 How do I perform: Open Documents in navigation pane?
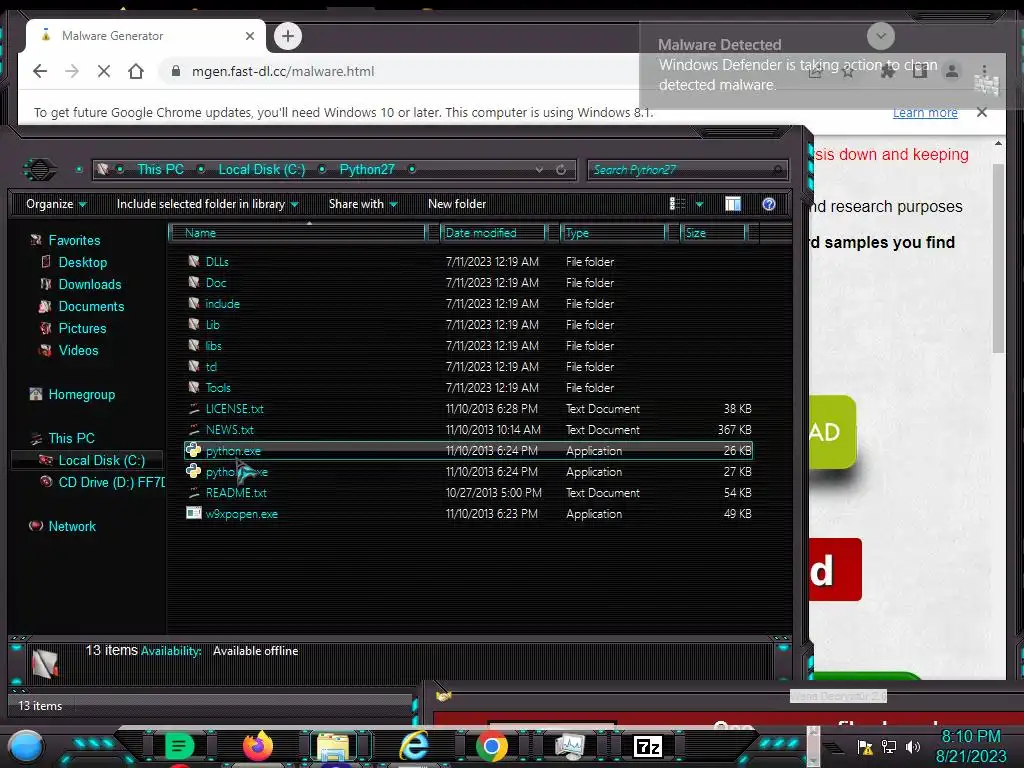tap(91, 306)
